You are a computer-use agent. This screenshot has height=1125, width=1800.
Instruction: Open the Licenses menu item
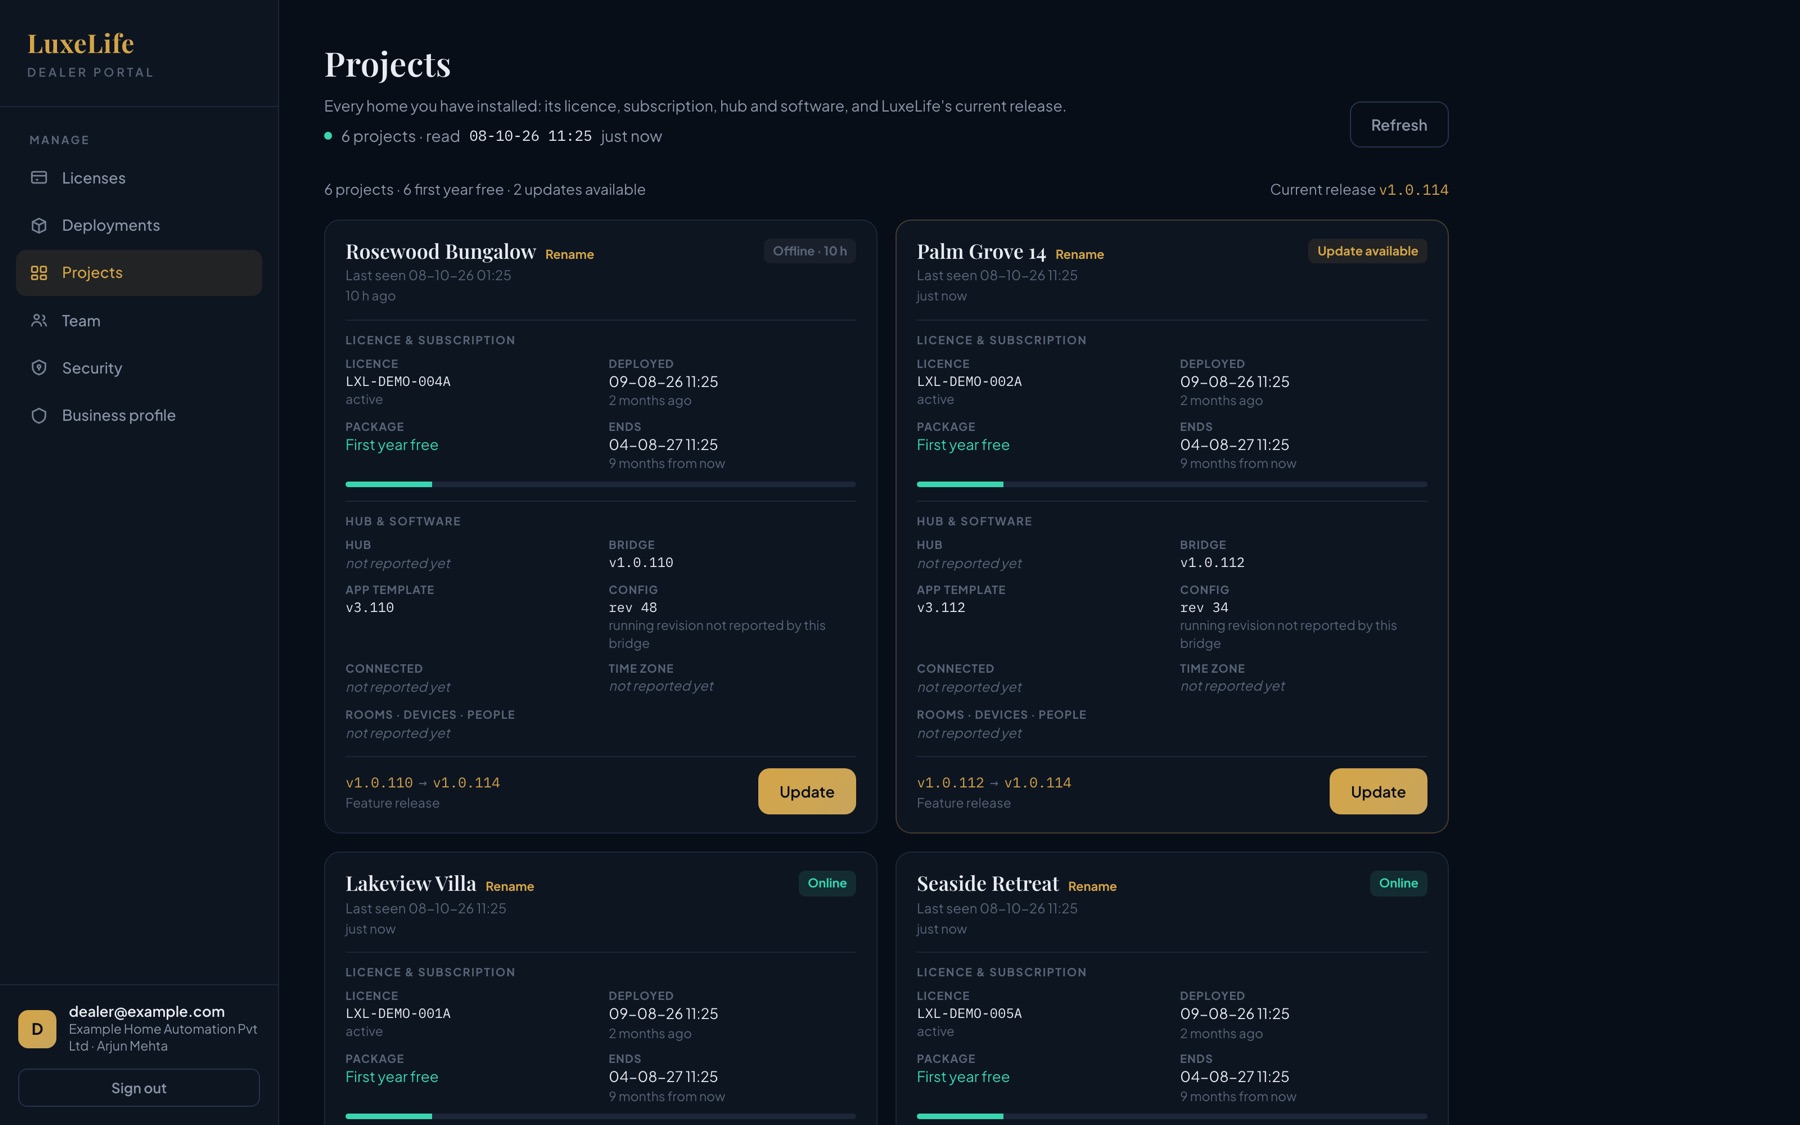[x=139, y=178]
